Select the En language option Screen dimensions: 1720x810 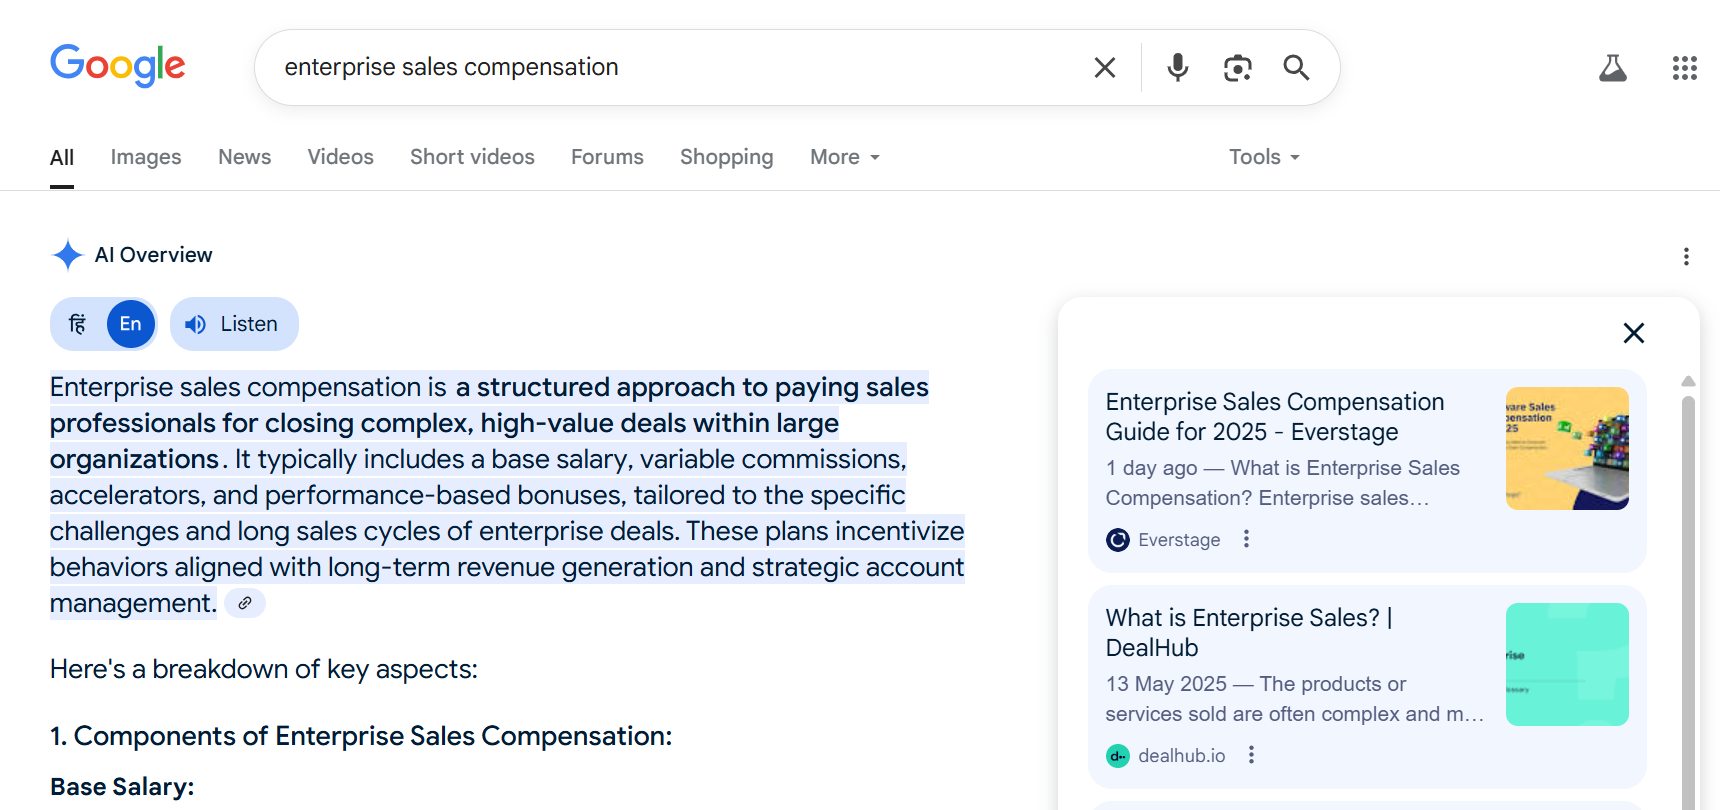pos(131,324)
